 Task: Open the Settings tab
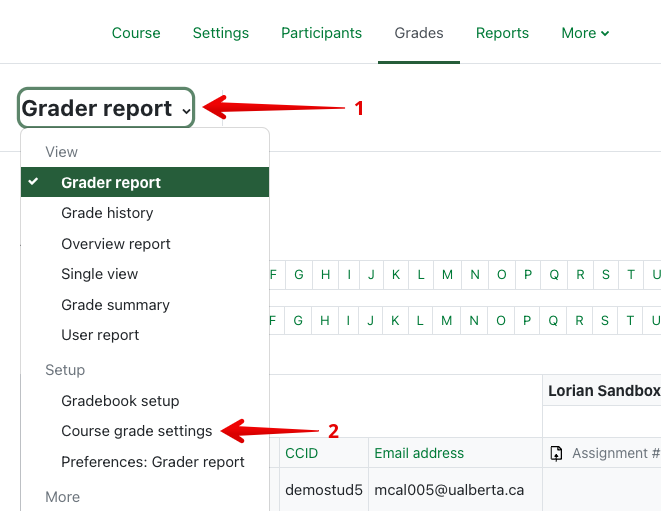tap(220, 33)
